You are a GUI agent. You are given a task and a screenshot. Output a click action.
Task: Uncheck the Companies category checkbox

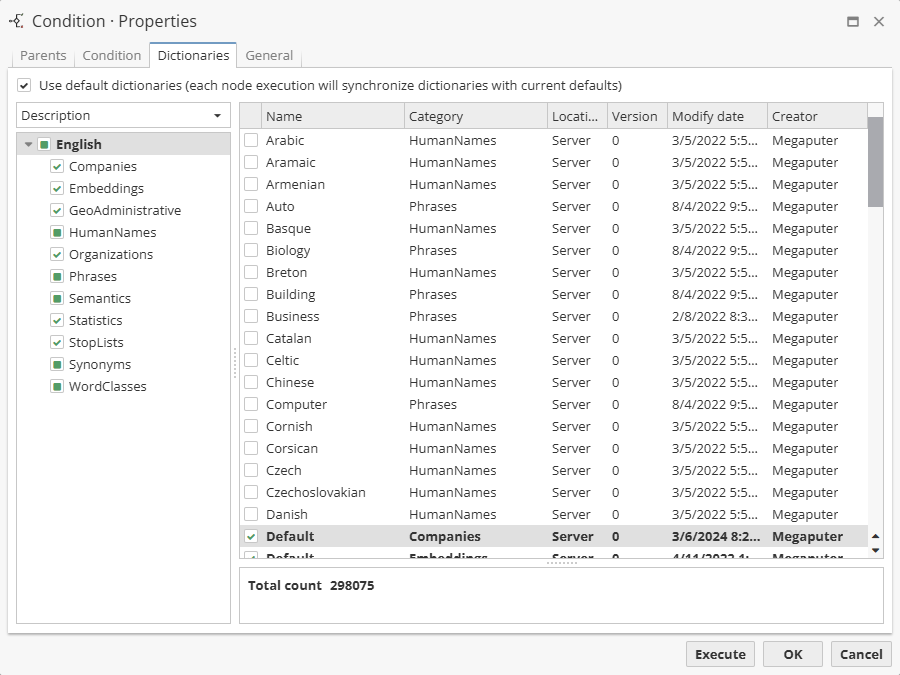(57, 167)
